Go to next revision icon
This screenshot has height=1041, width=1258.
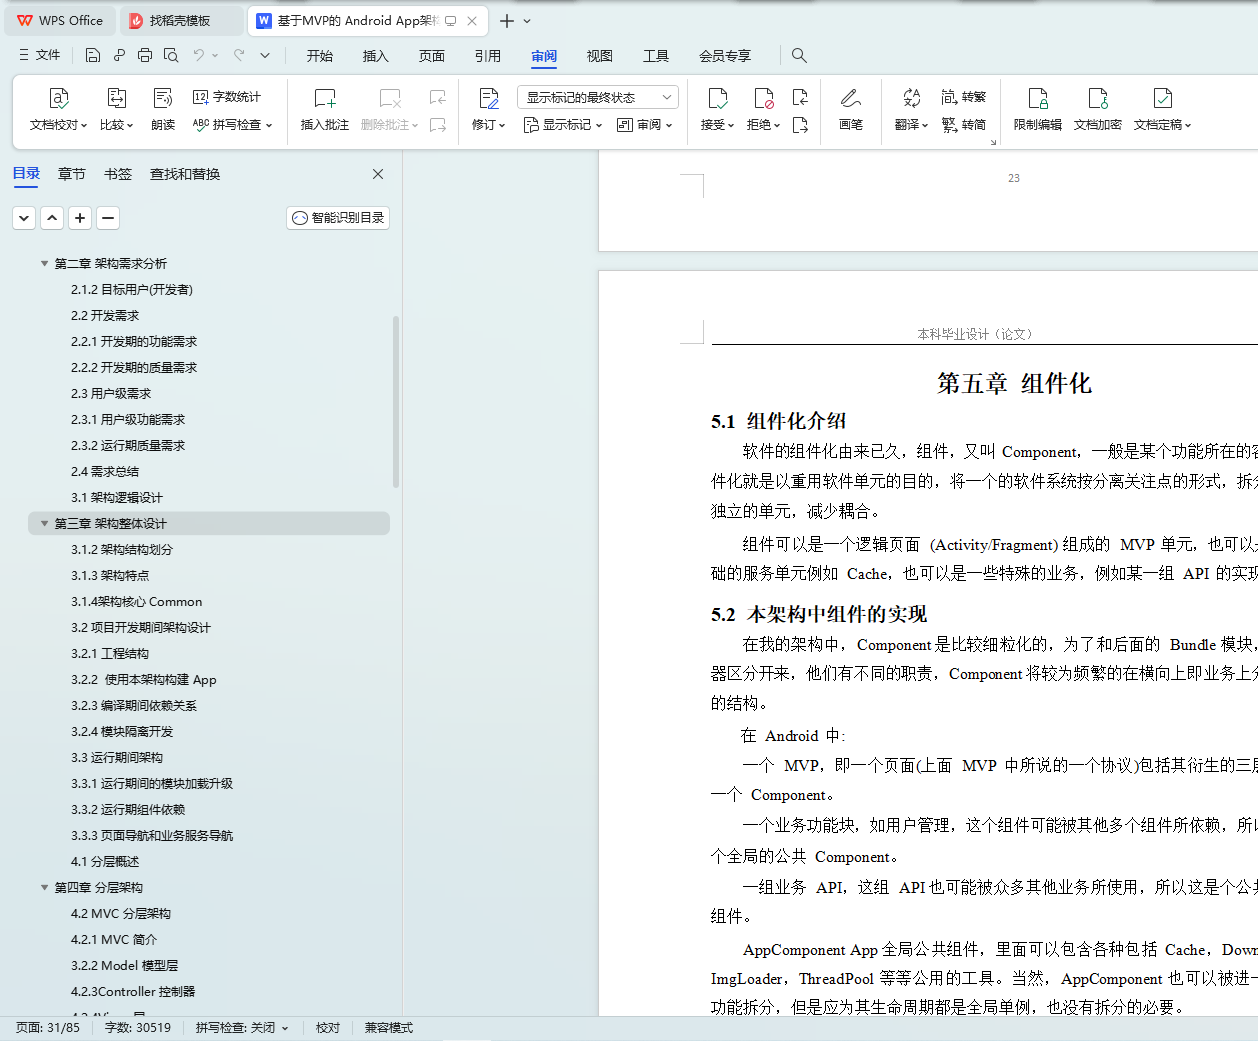pos(800,125)
